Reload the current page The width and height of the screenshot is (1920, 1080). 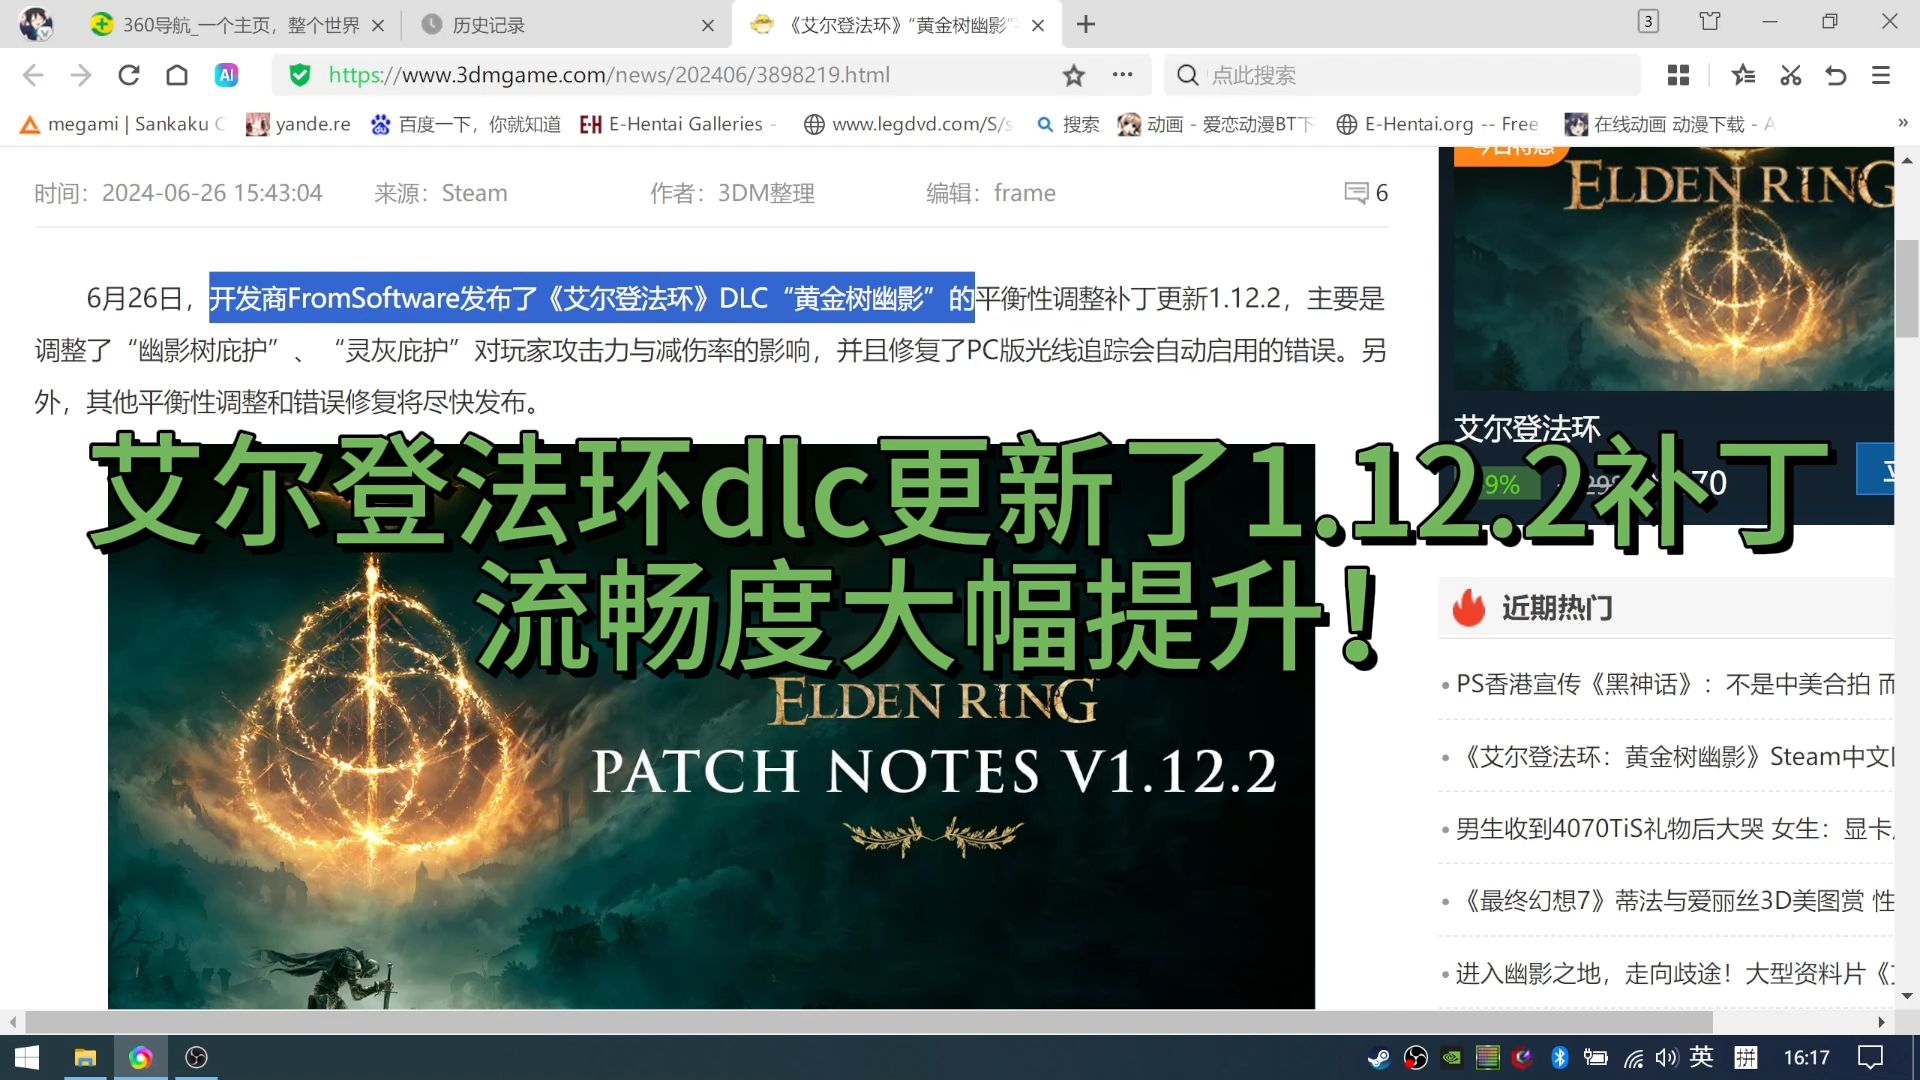(x=129, y=75)
